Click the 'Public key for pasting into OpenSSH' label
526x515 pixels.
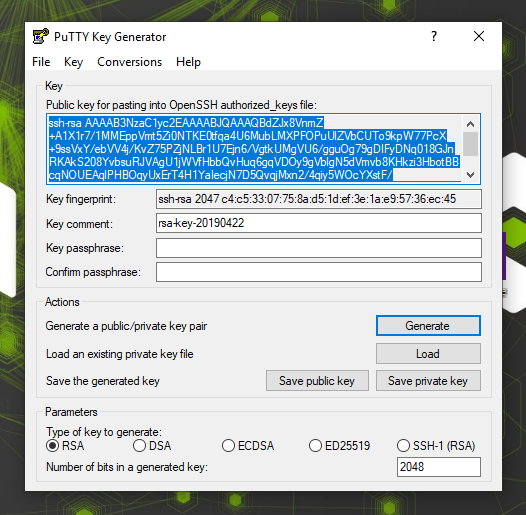pos(181,105)
